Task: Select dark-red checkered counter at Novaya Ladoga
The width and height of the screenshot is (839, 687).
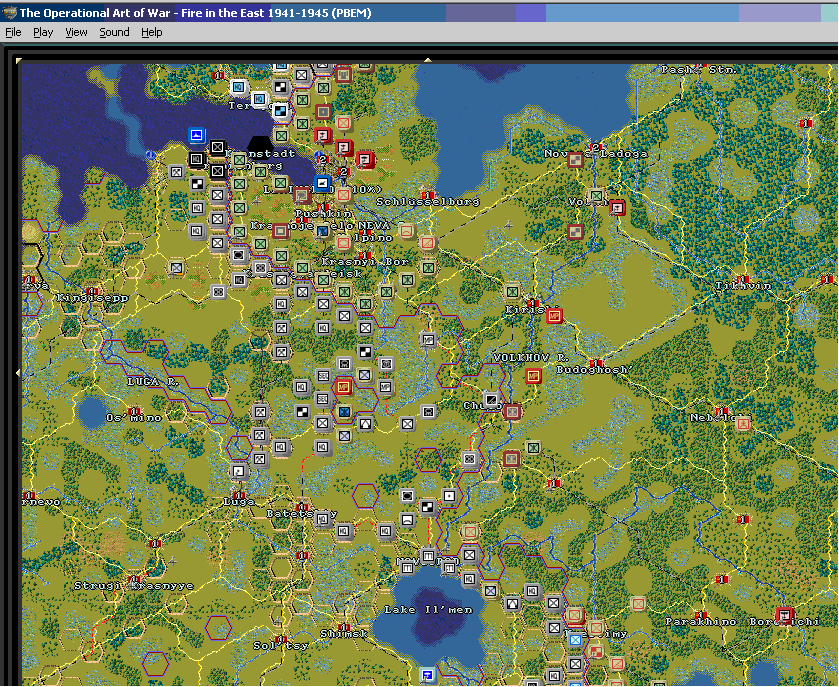Action: 575,159
